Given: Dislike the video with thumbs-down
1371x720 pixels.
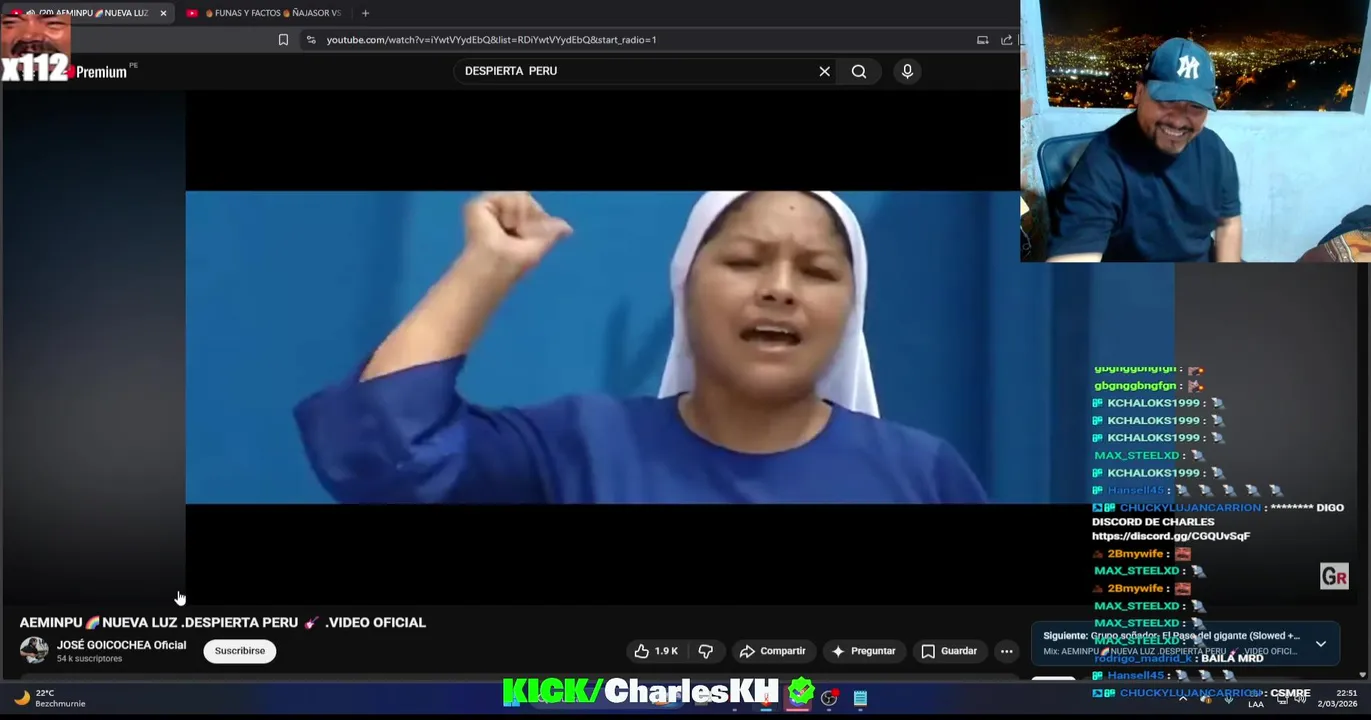Looking at the screenshot, I should click(x=706, y=651).
